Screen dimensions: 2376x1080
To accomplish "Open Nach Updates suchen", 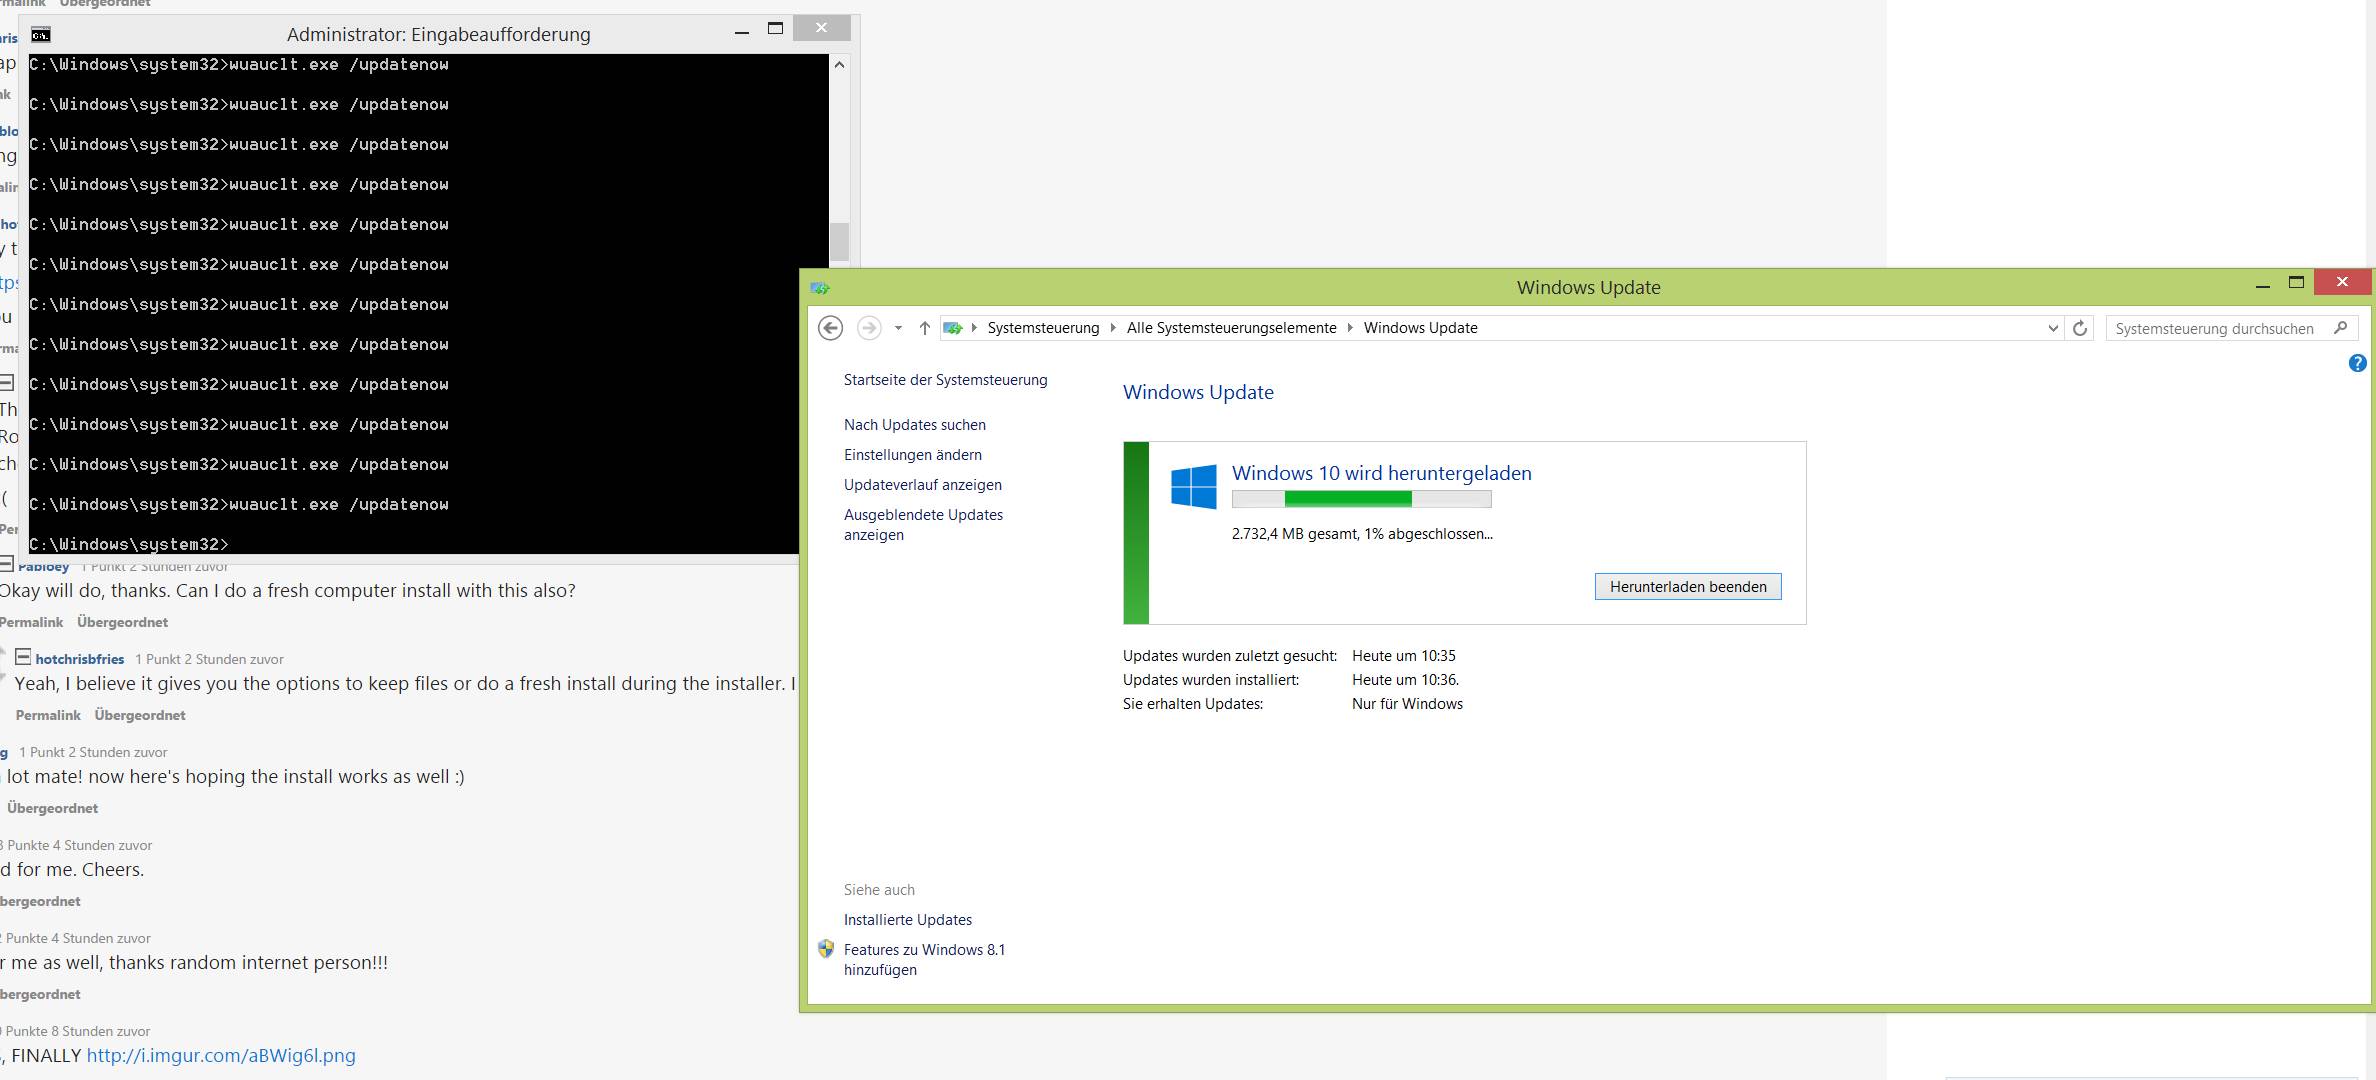I will tap(914, 425).
